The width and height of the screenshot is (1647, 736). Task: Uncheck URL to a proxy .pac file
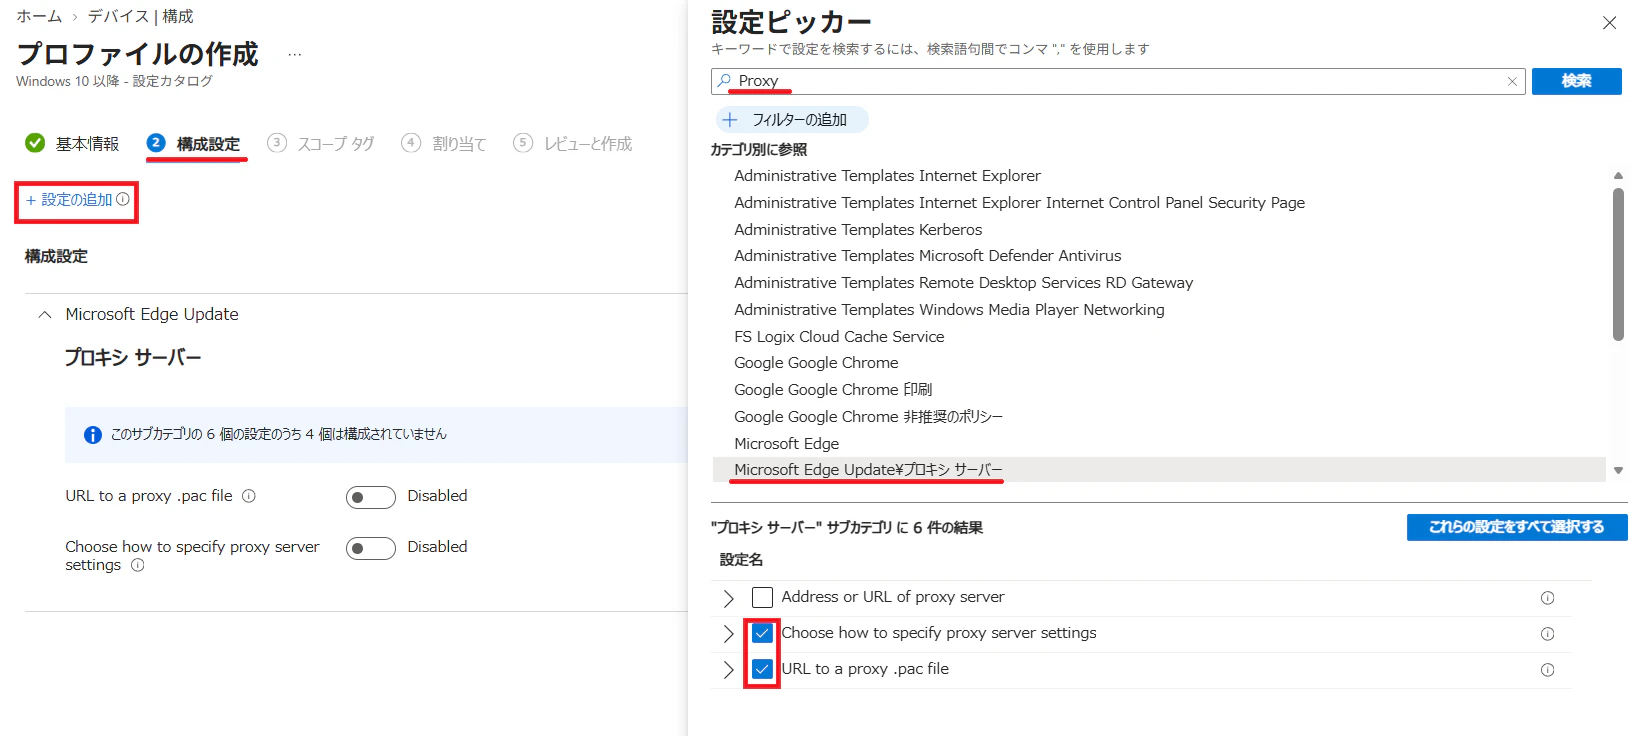pyautogui.click(x=762, y=670)
